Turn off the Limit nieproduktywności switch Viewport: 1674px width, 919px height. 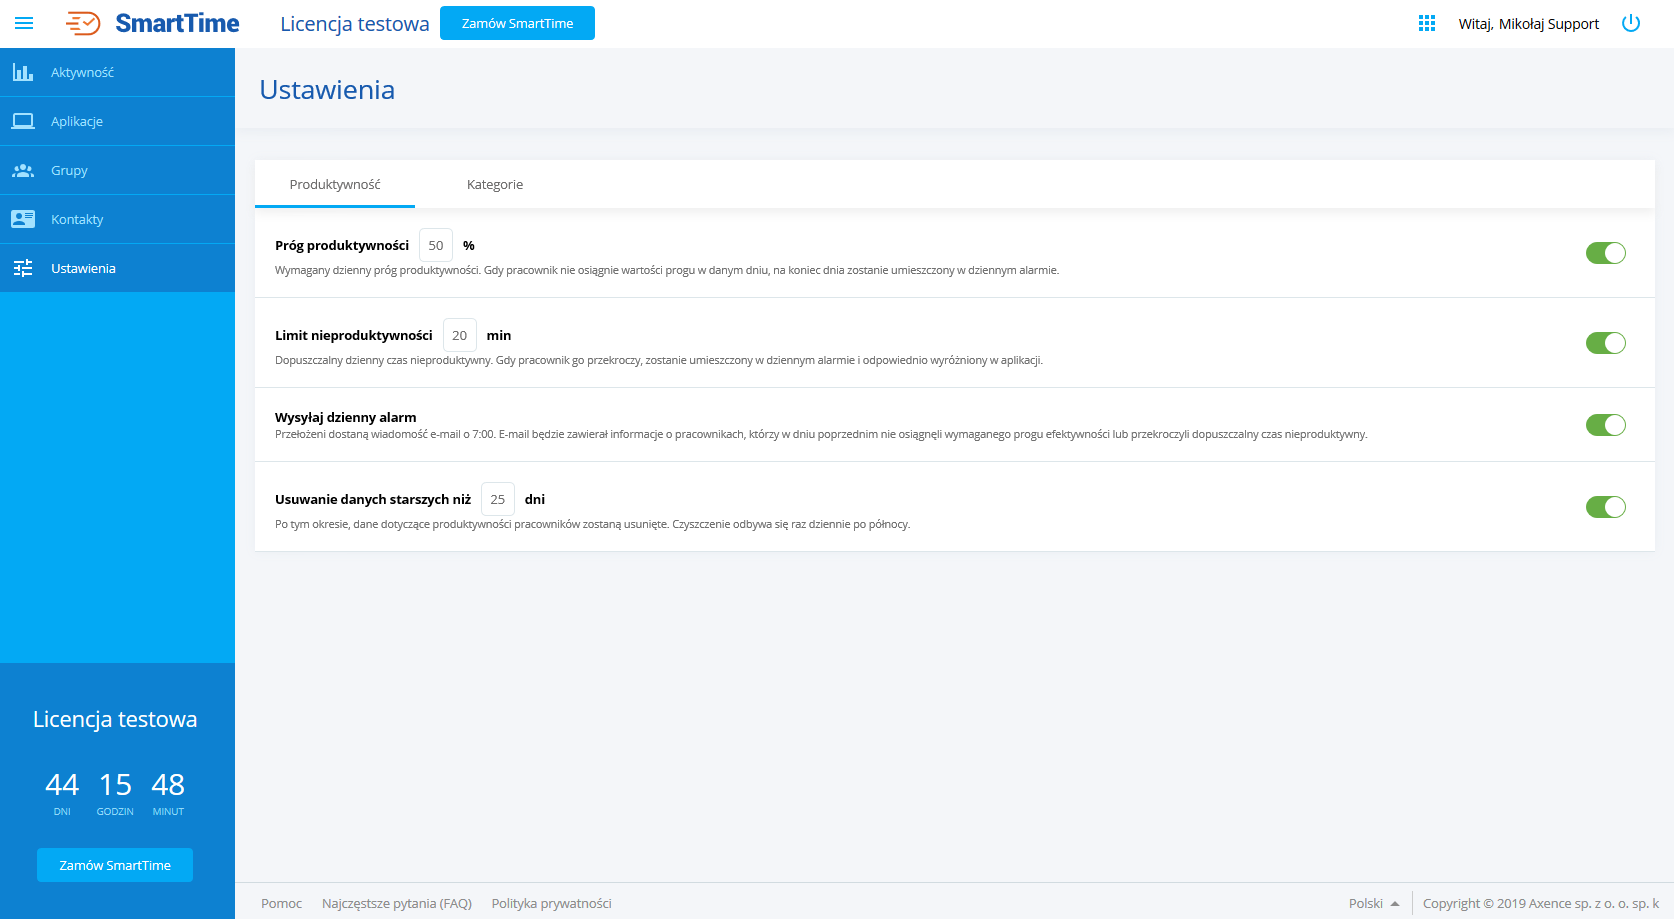[x=1605, y=342]
